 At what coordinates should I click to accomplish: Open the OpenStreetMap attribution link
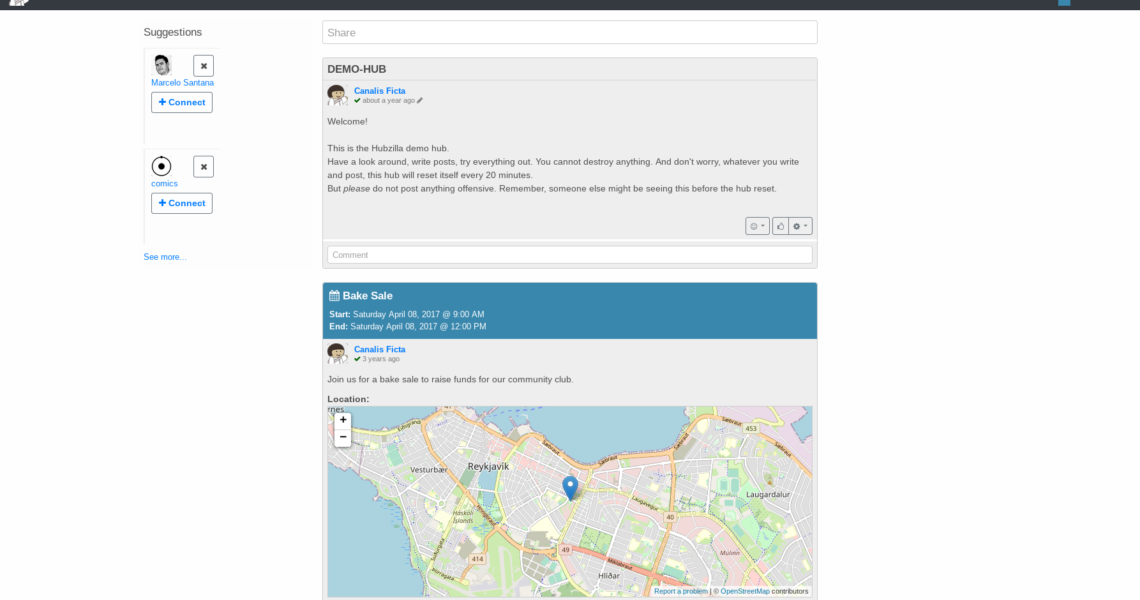coord(745,591)
